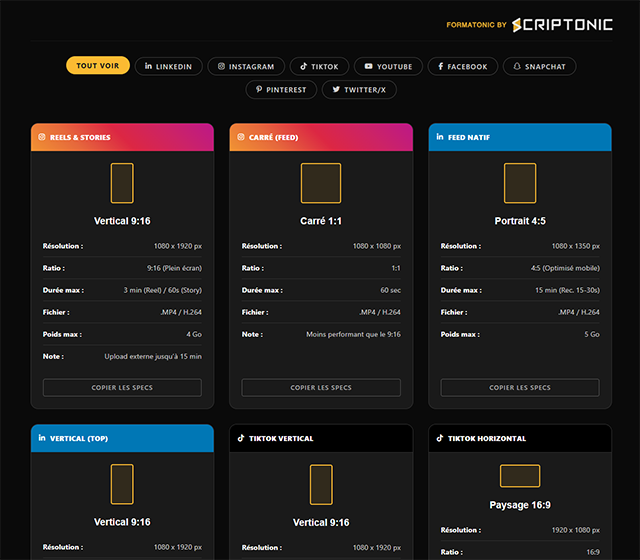Filter formats by Facebook
640x560 pixels.
pyautogui.click(x=462, y=66)
